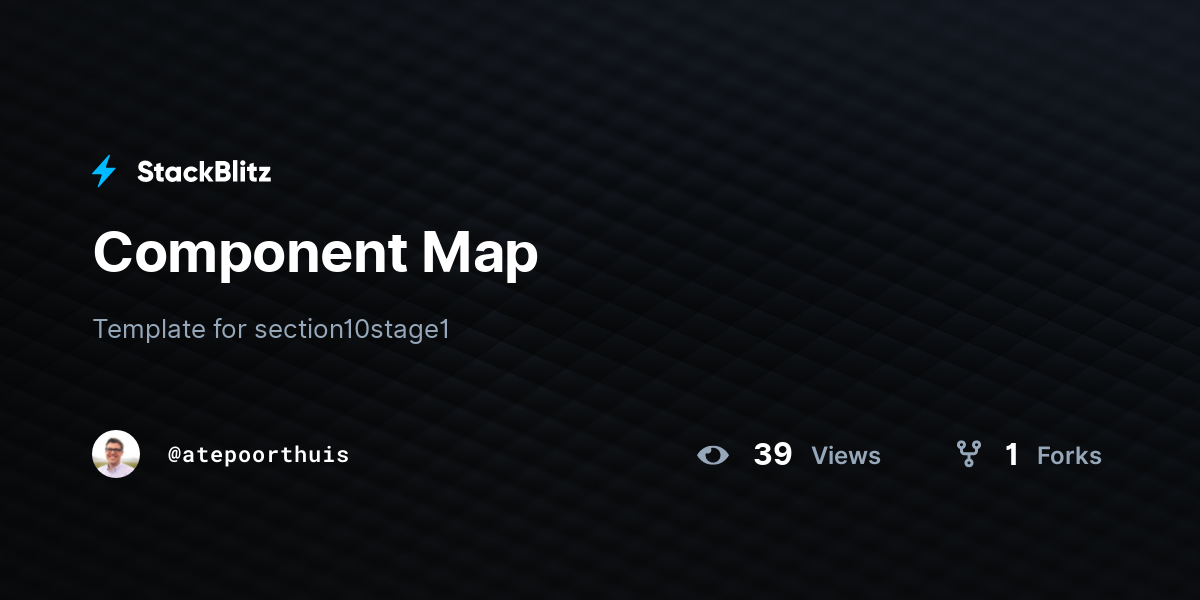Viewport: 1200px width, 600px height.
Task: Select the eye icon beside Views
Action: coord(713,455)
